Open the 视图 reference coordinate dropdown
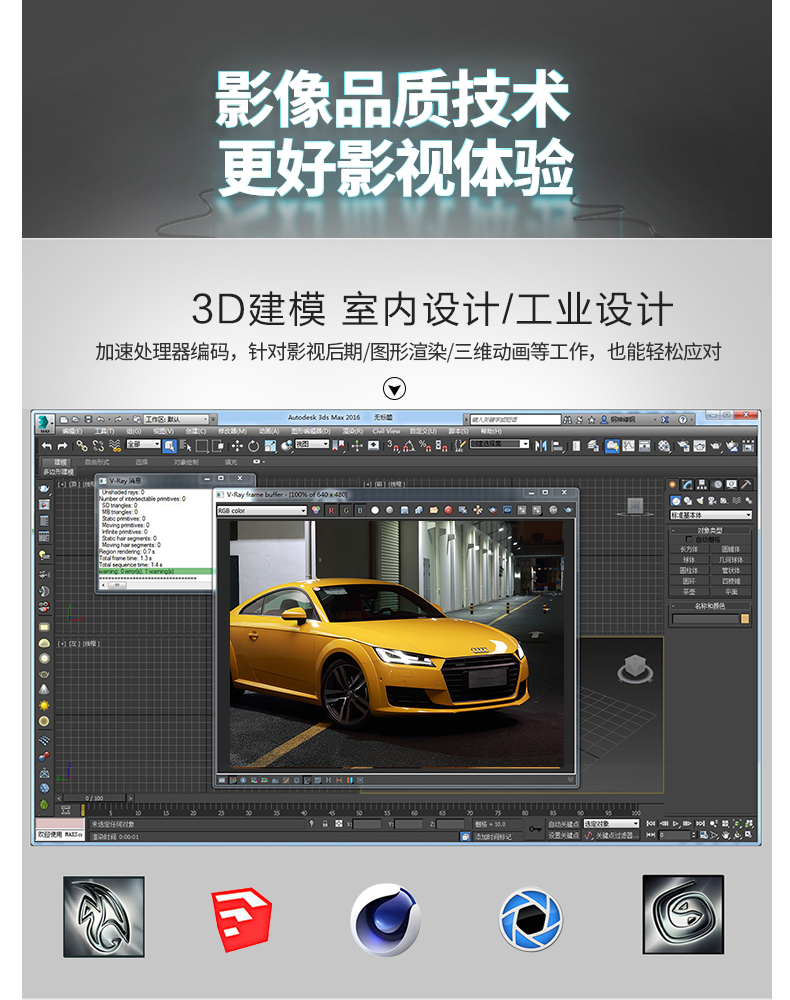The image size is (790, 1000). [312, 444]
